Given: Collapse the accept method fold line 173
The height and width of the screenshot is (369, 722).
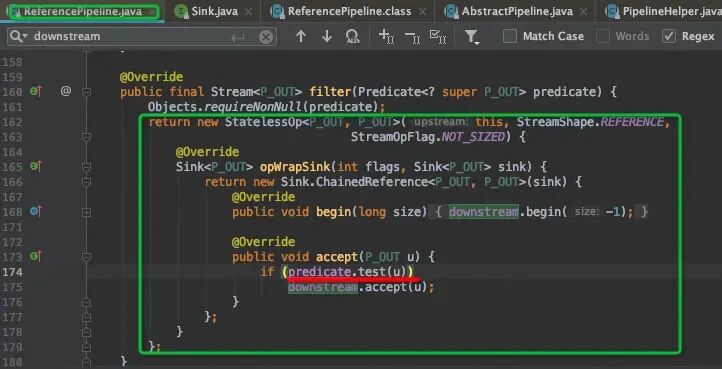Looking at the screenshot, I should 86,257.
